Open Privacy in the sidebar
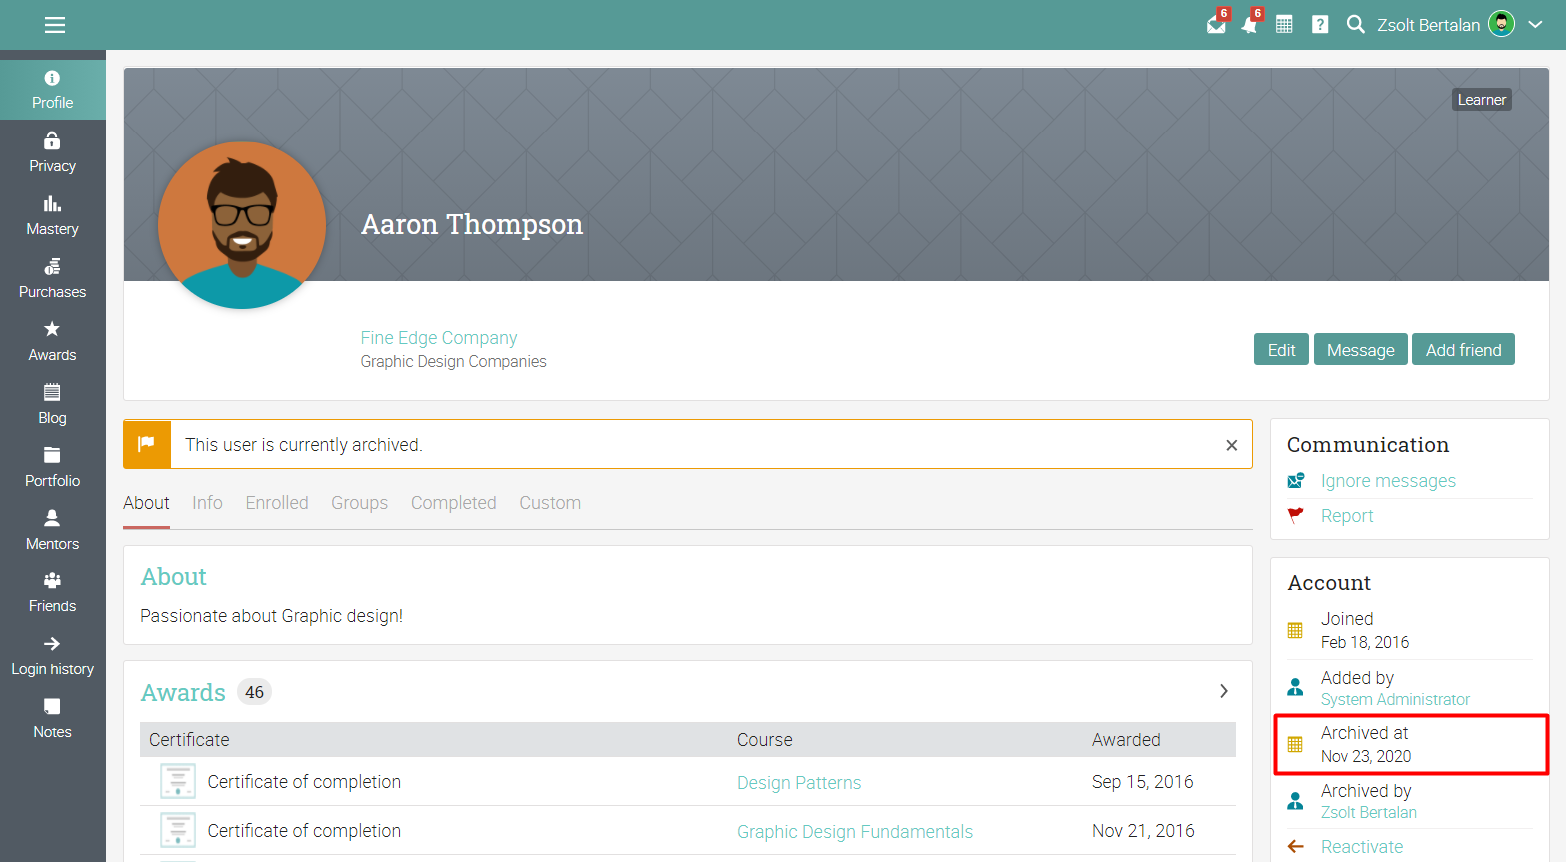The image size is (1566, 862). 53,153
